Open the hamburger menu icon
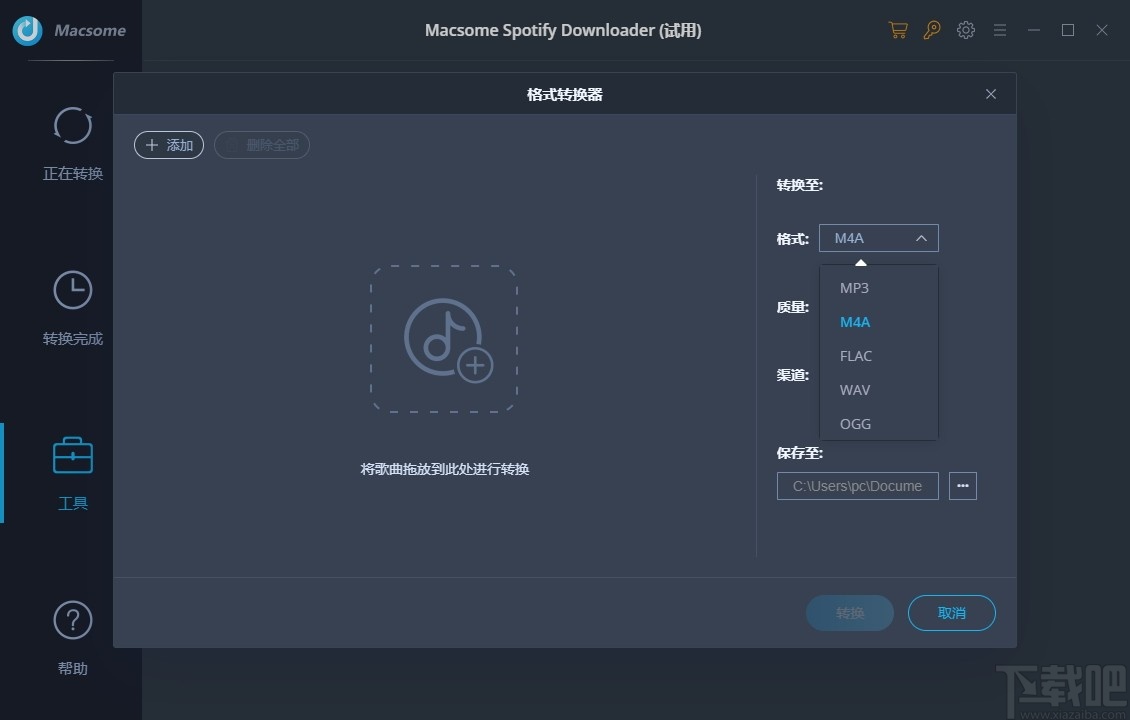This screenshot has height=720, width=1130. (x=999, y=30)
